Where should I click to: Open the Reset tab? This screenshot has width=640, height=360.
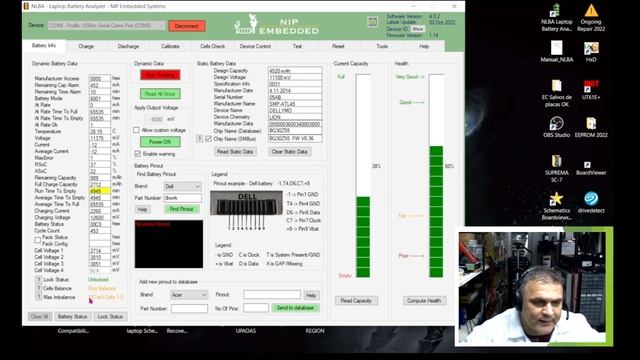[x=338, y=46]
